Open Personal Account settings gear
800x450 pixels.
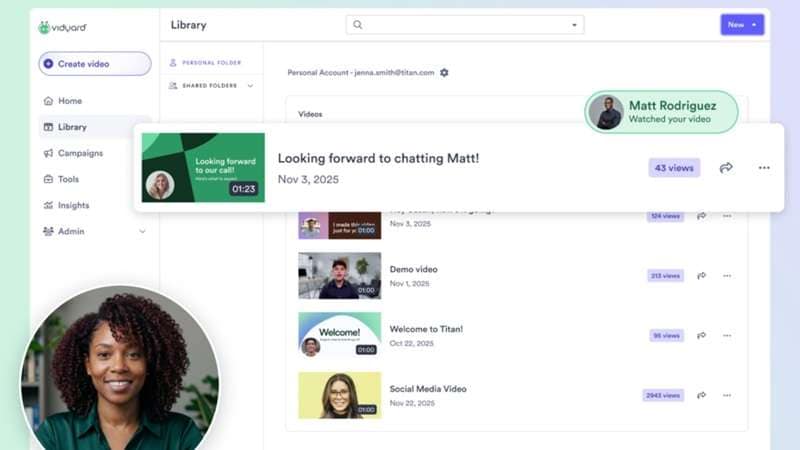[x=444, y=73]
